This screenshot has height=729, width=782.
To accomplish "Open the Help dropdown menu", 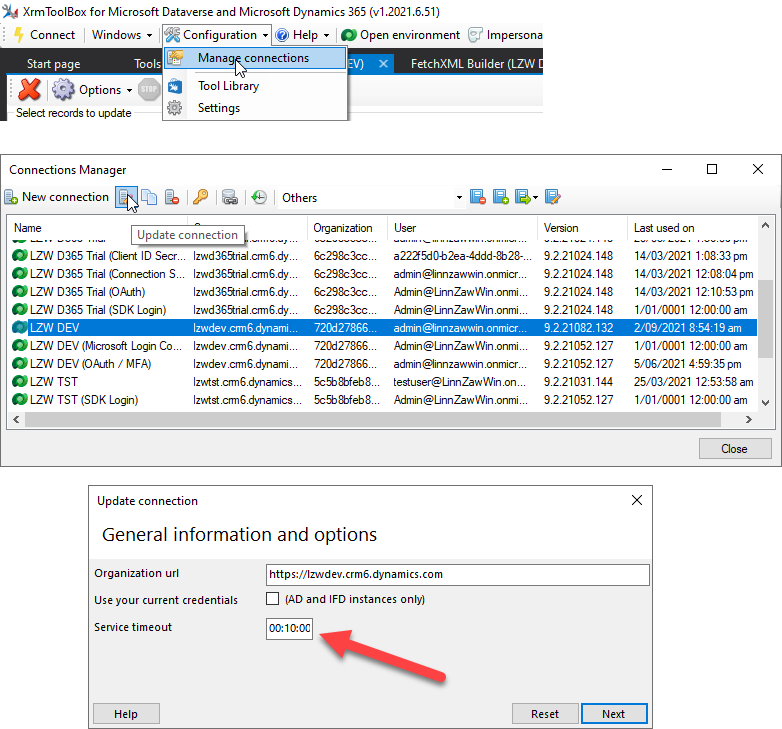I will coord(303,35).
